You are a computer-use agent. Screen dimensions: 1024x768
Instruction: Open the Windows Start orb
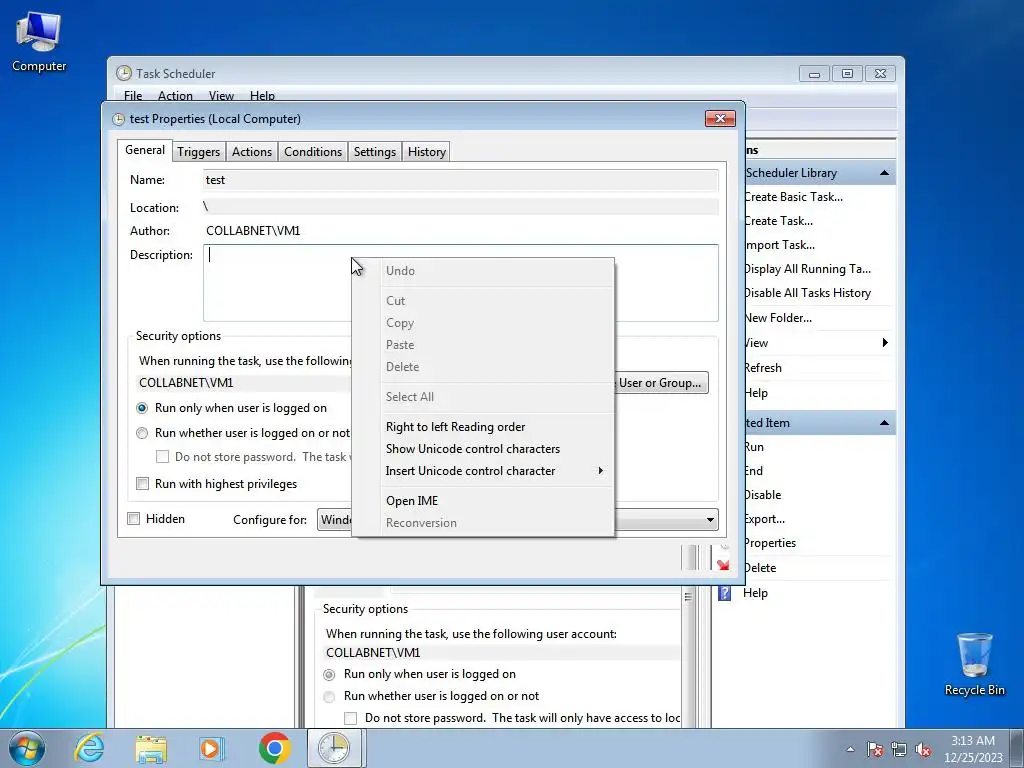tap(27, 748)
